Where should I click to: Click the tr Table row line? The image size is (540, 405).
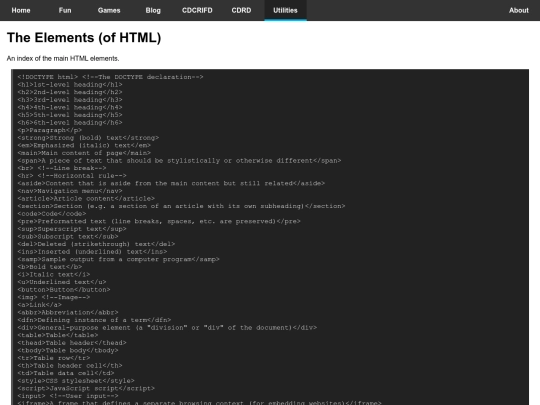54,357
